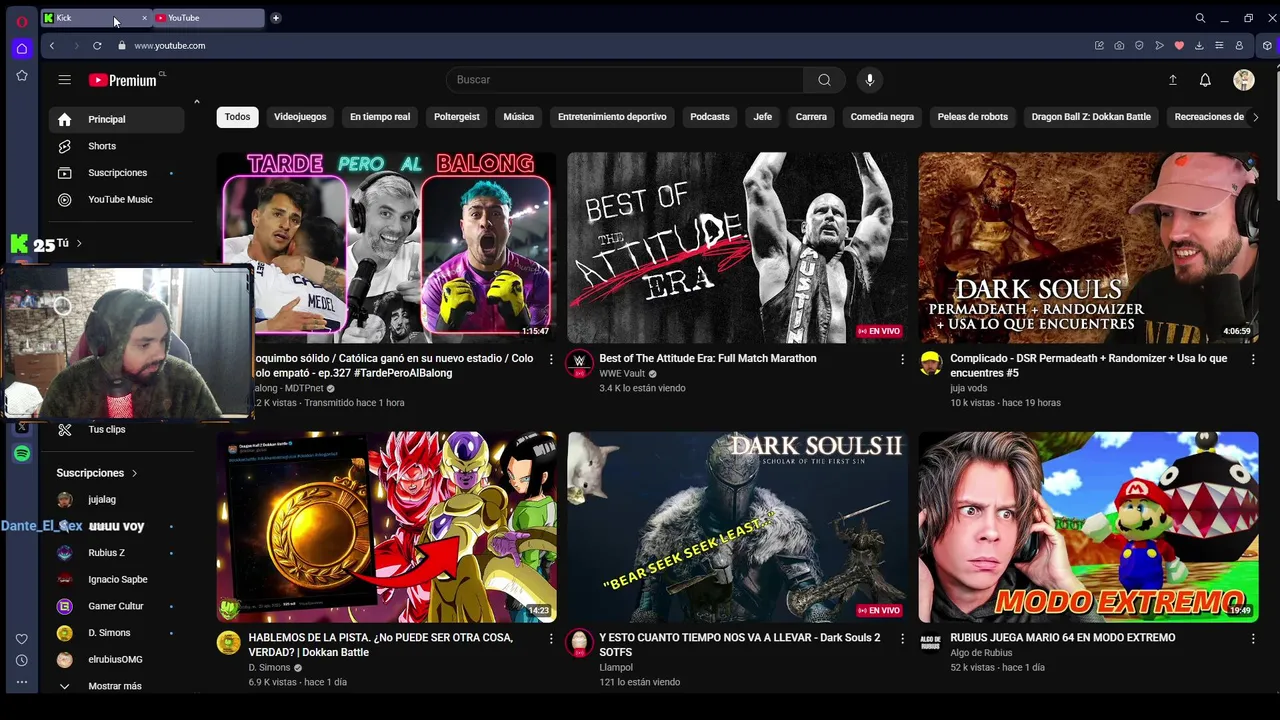Click the red heart toolbar icon
This screenshot has width=1280, height=720.
pos(1179,46)
